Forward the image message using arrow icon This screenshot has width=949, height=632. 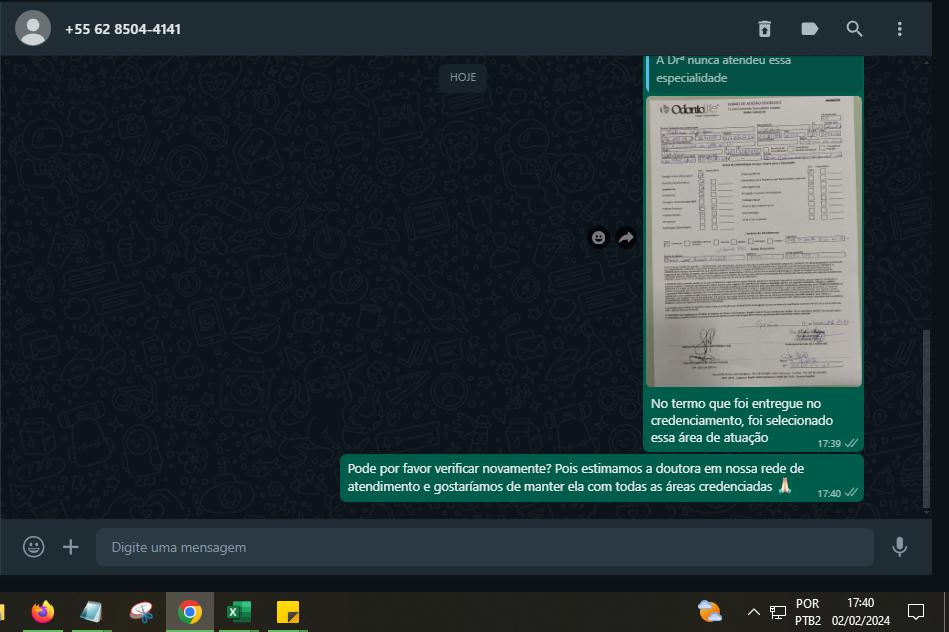626,238
